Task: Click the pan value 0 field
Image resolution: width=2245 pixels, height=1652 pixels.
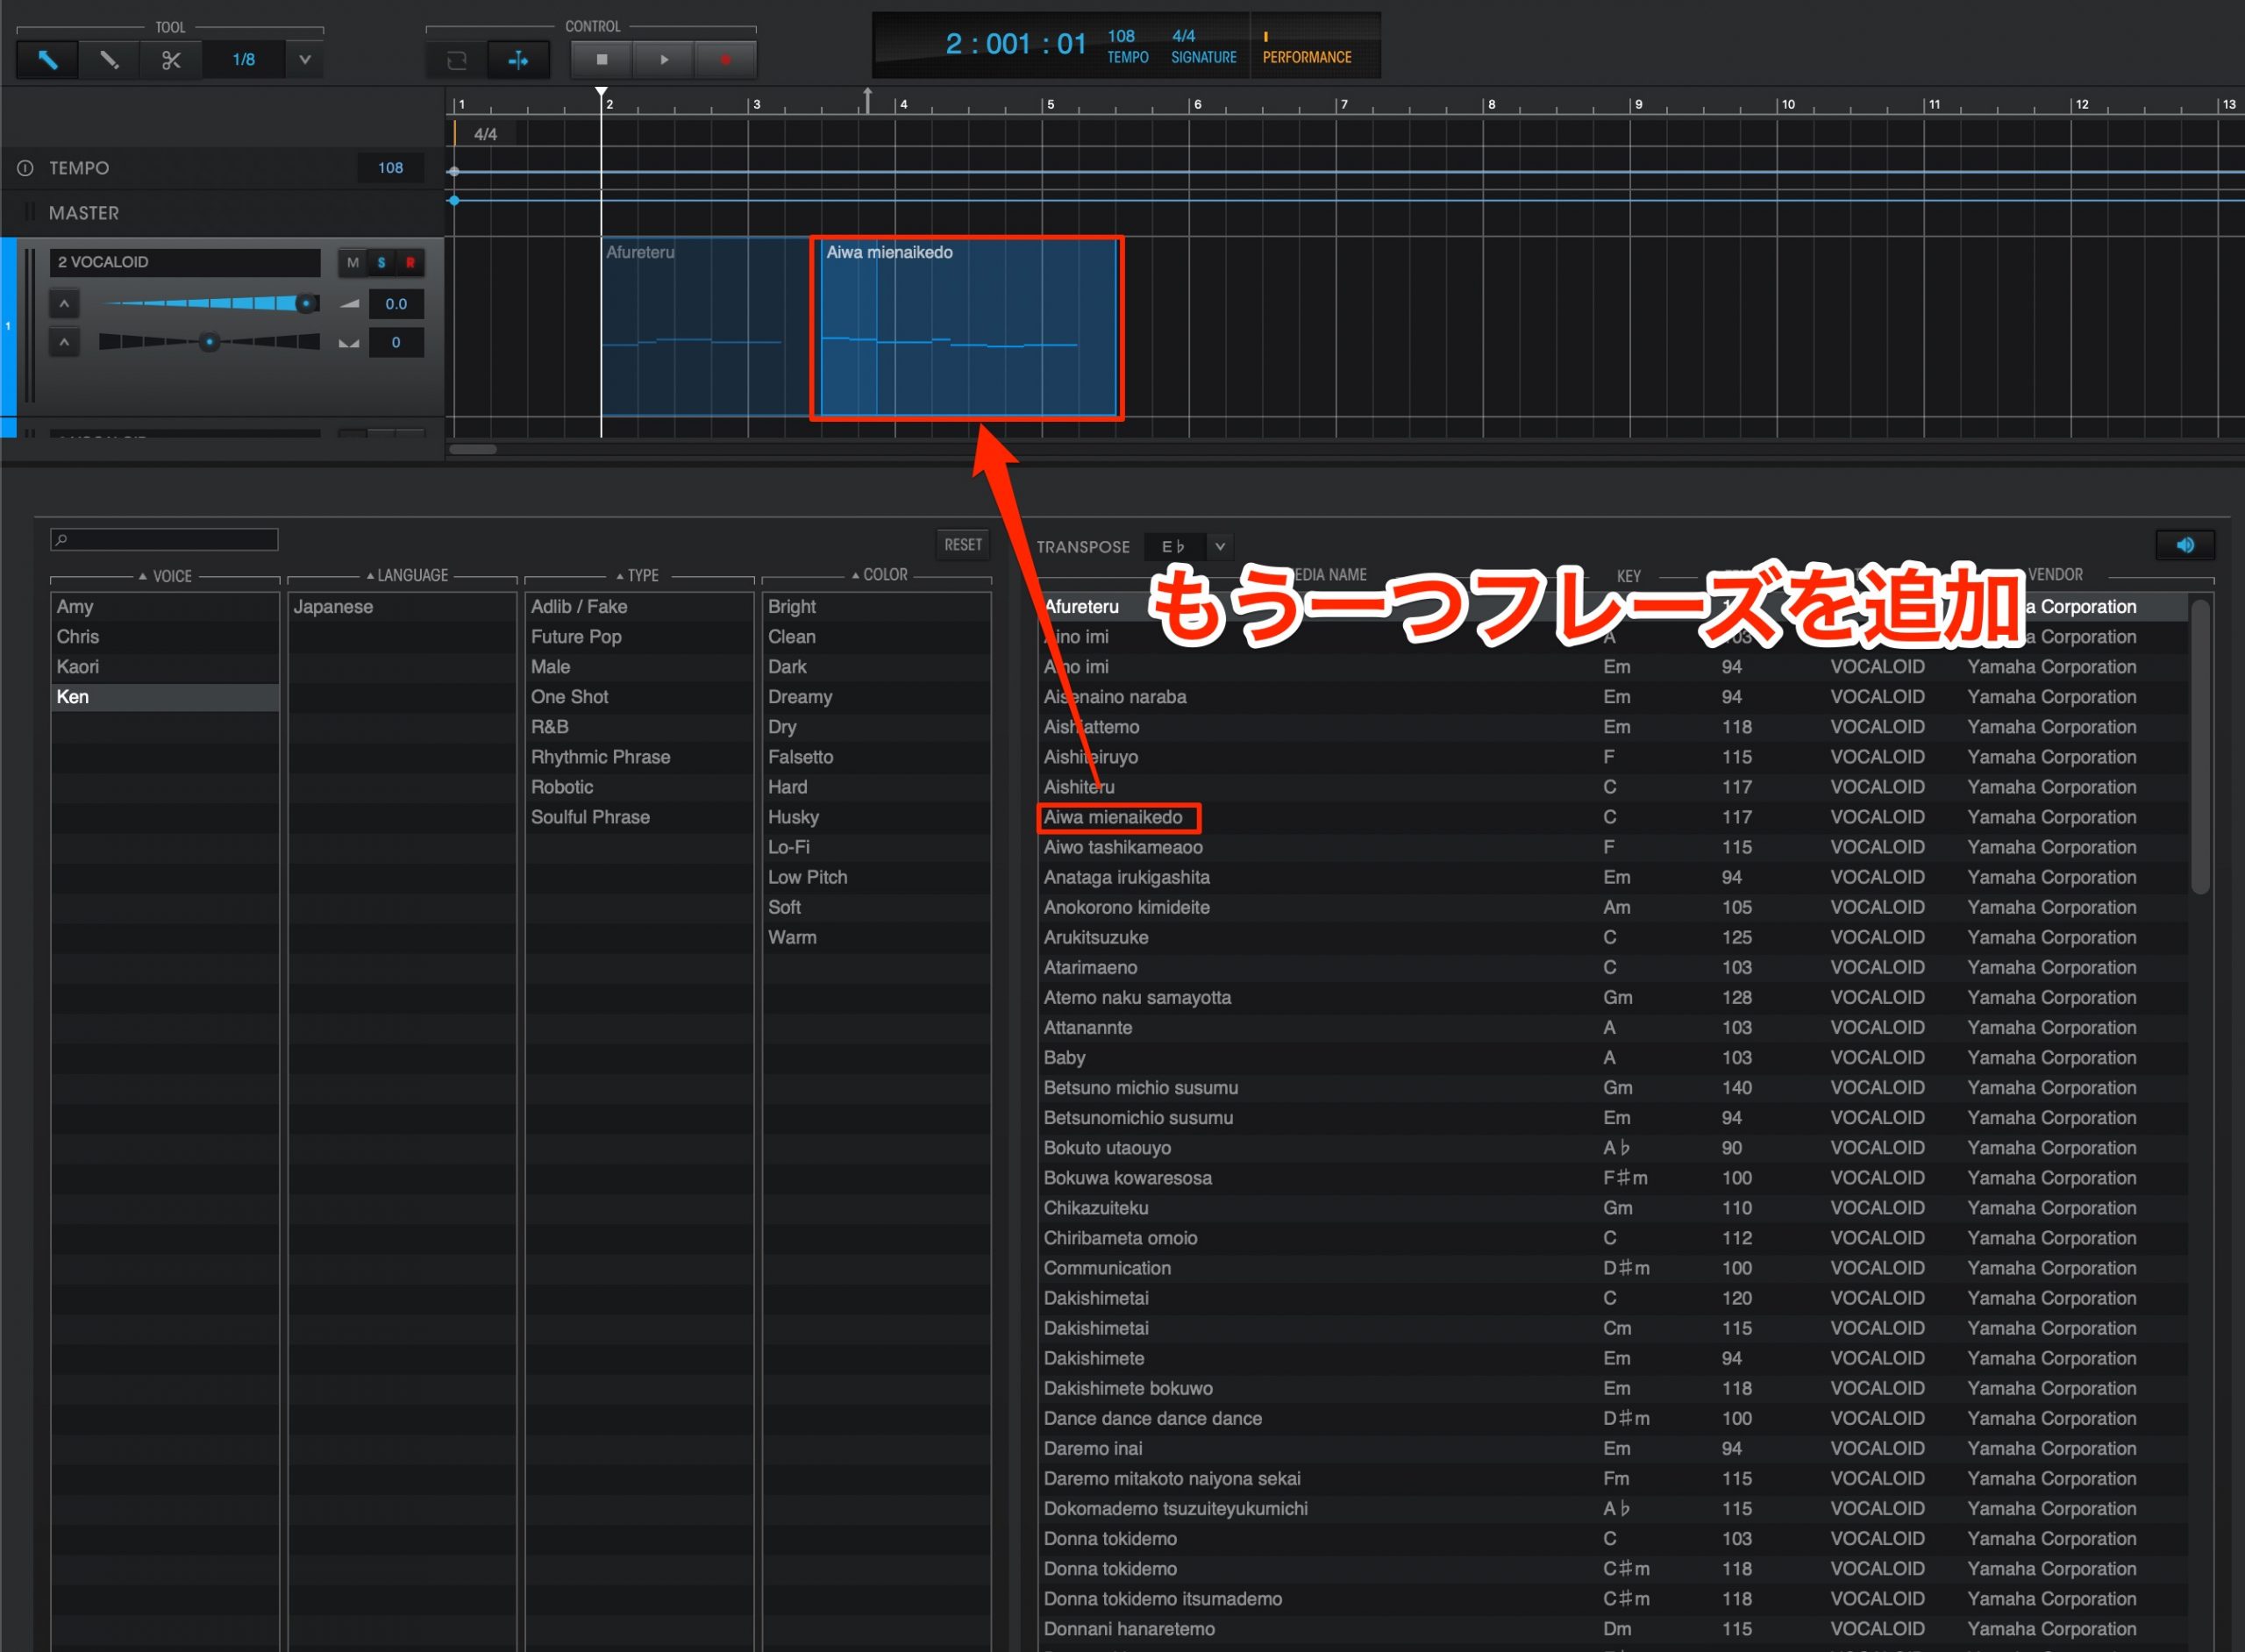Action: [x=396, y=342]
